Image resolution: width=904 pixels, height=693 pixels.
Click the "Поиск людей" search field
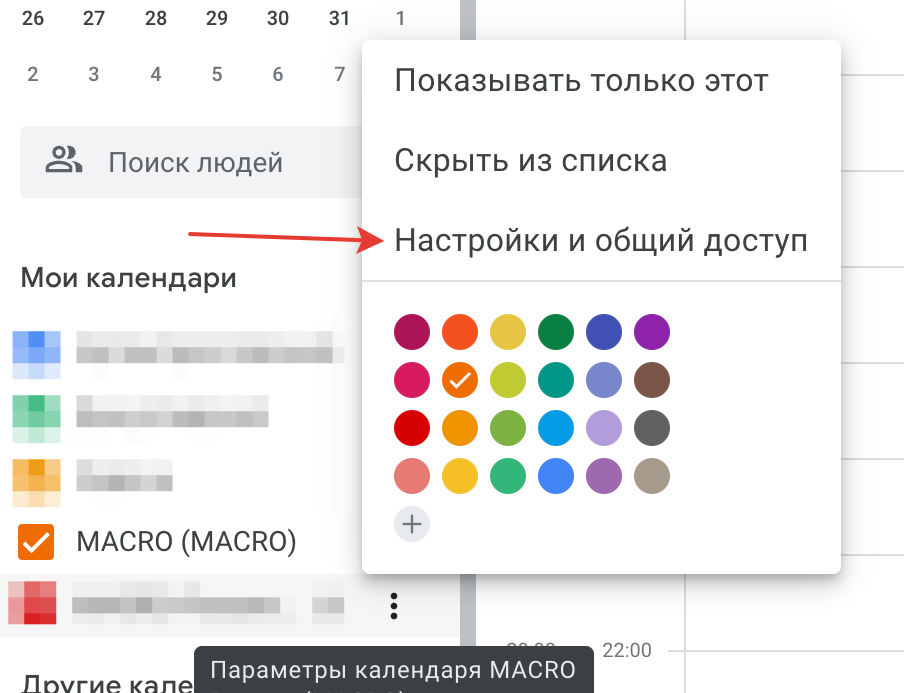coord(196,162)
